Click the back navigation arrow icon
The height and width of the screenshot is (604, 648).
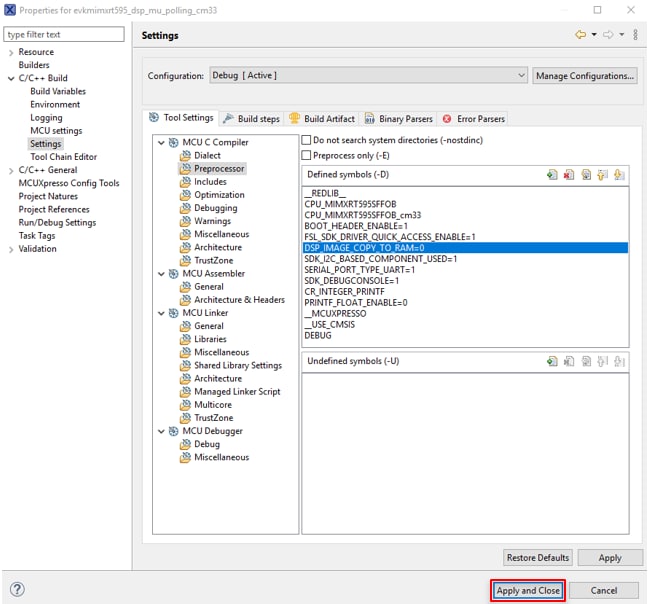(580, 35)
